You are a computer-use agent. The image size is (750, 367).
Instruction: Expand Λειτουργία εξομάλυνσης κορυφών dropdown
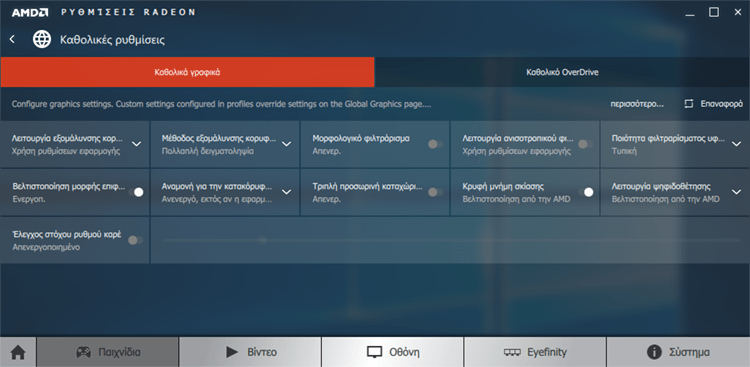point(136,144)
